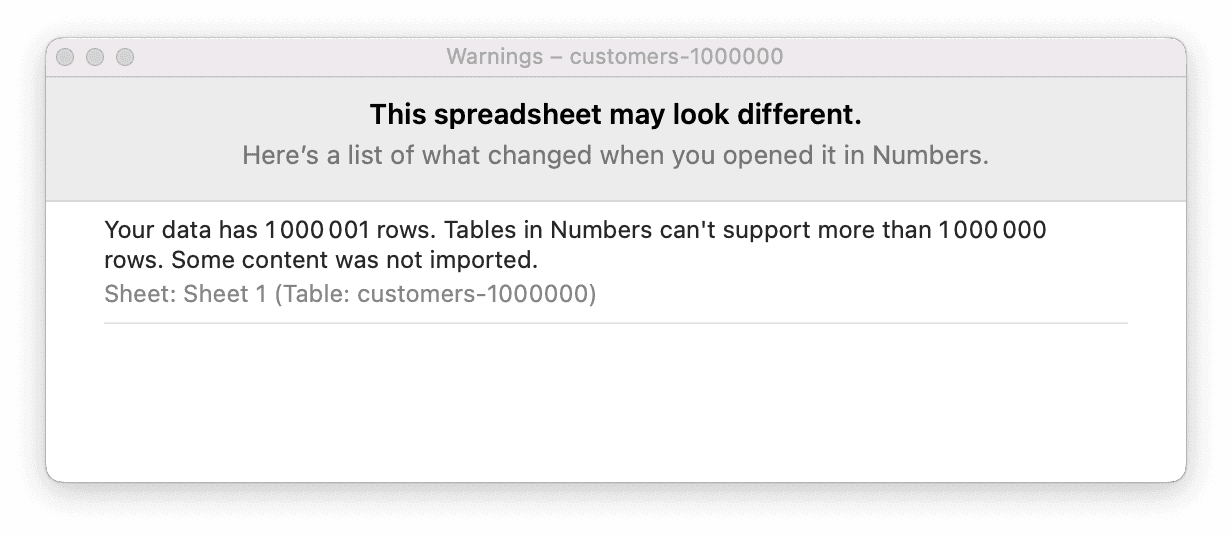Click the heading This spreadsheet may look different

coord(615,116)
